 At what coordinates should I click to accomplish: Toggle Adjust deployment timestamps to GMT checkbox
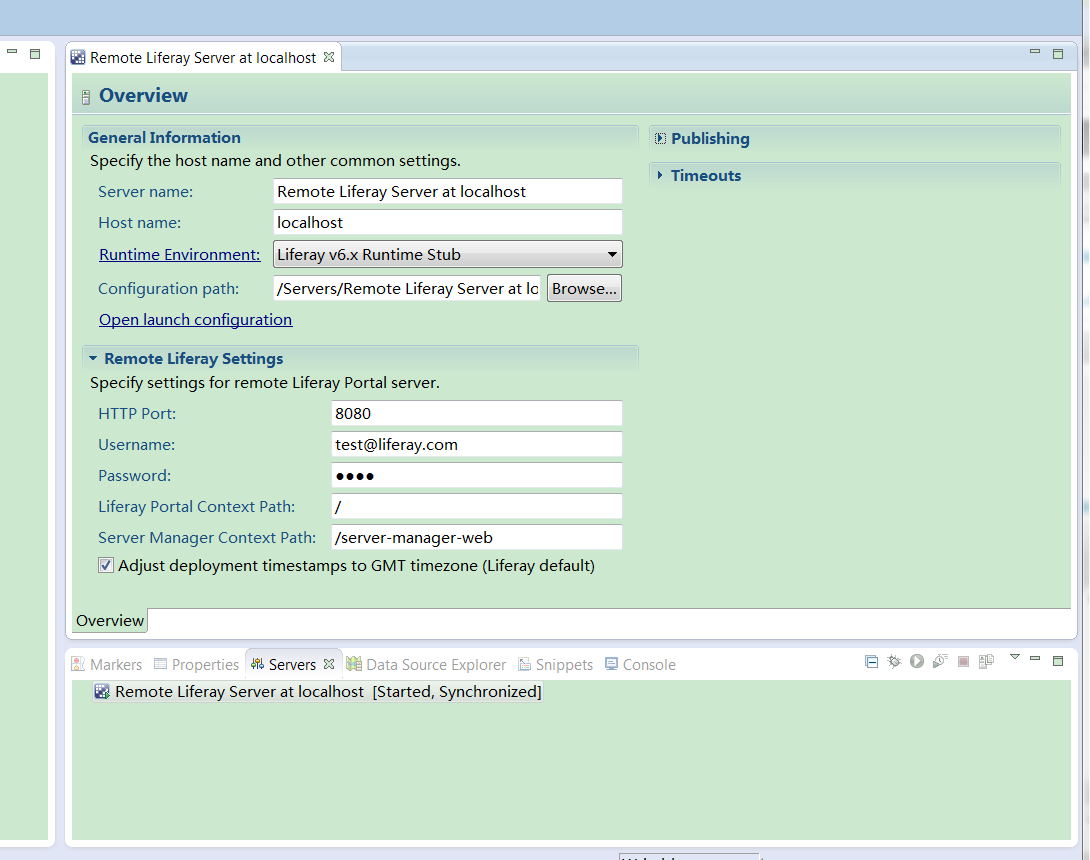(106, 566)
